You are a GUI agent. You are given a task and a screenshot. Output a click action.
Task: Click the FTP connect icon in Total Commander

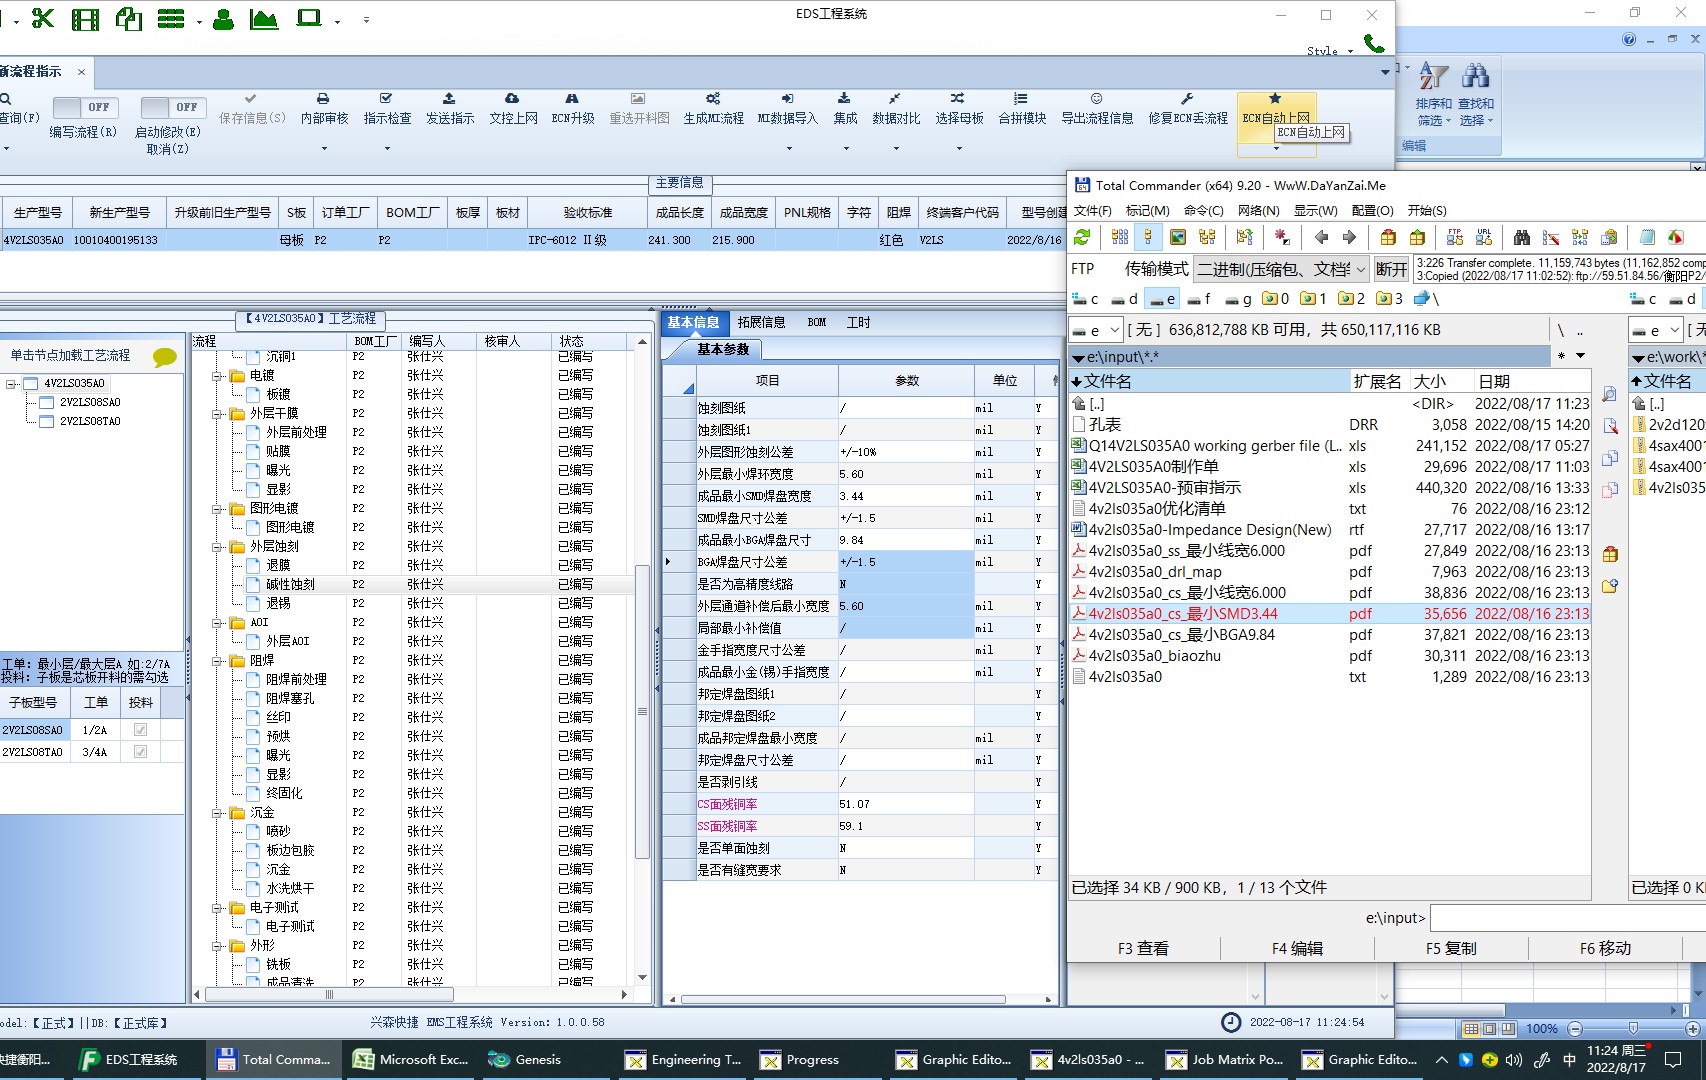point(1455,237)
